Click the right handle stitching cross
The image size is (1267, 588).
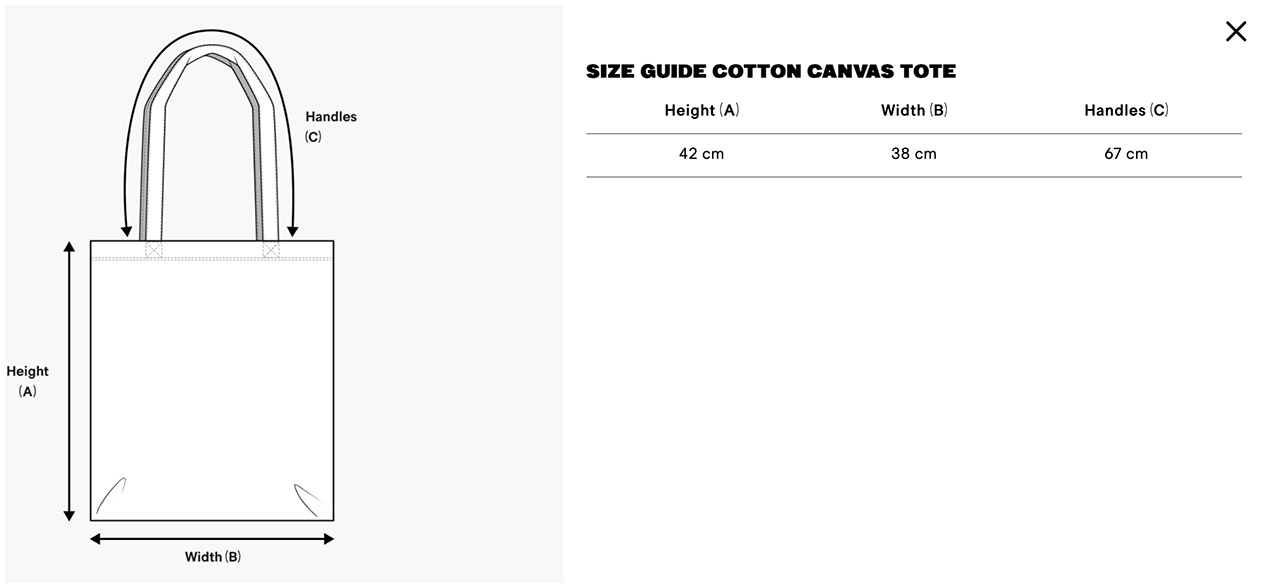click(x=271, y=250)
